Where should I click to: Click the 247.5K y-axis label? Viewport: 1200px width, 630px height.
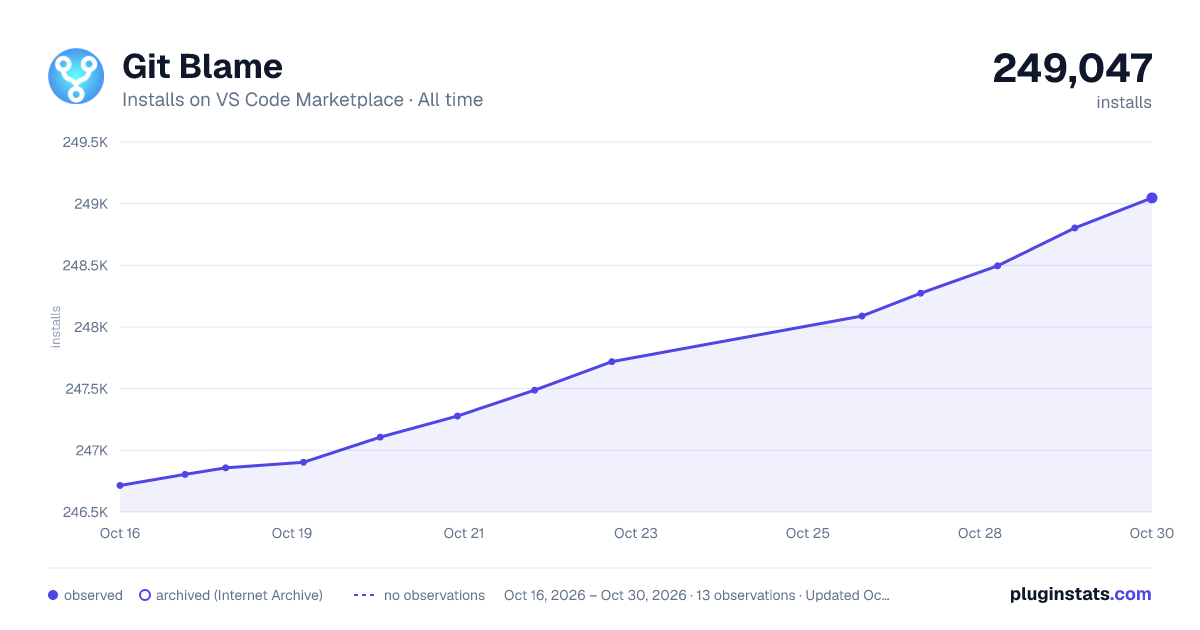(x=85, y=389)
